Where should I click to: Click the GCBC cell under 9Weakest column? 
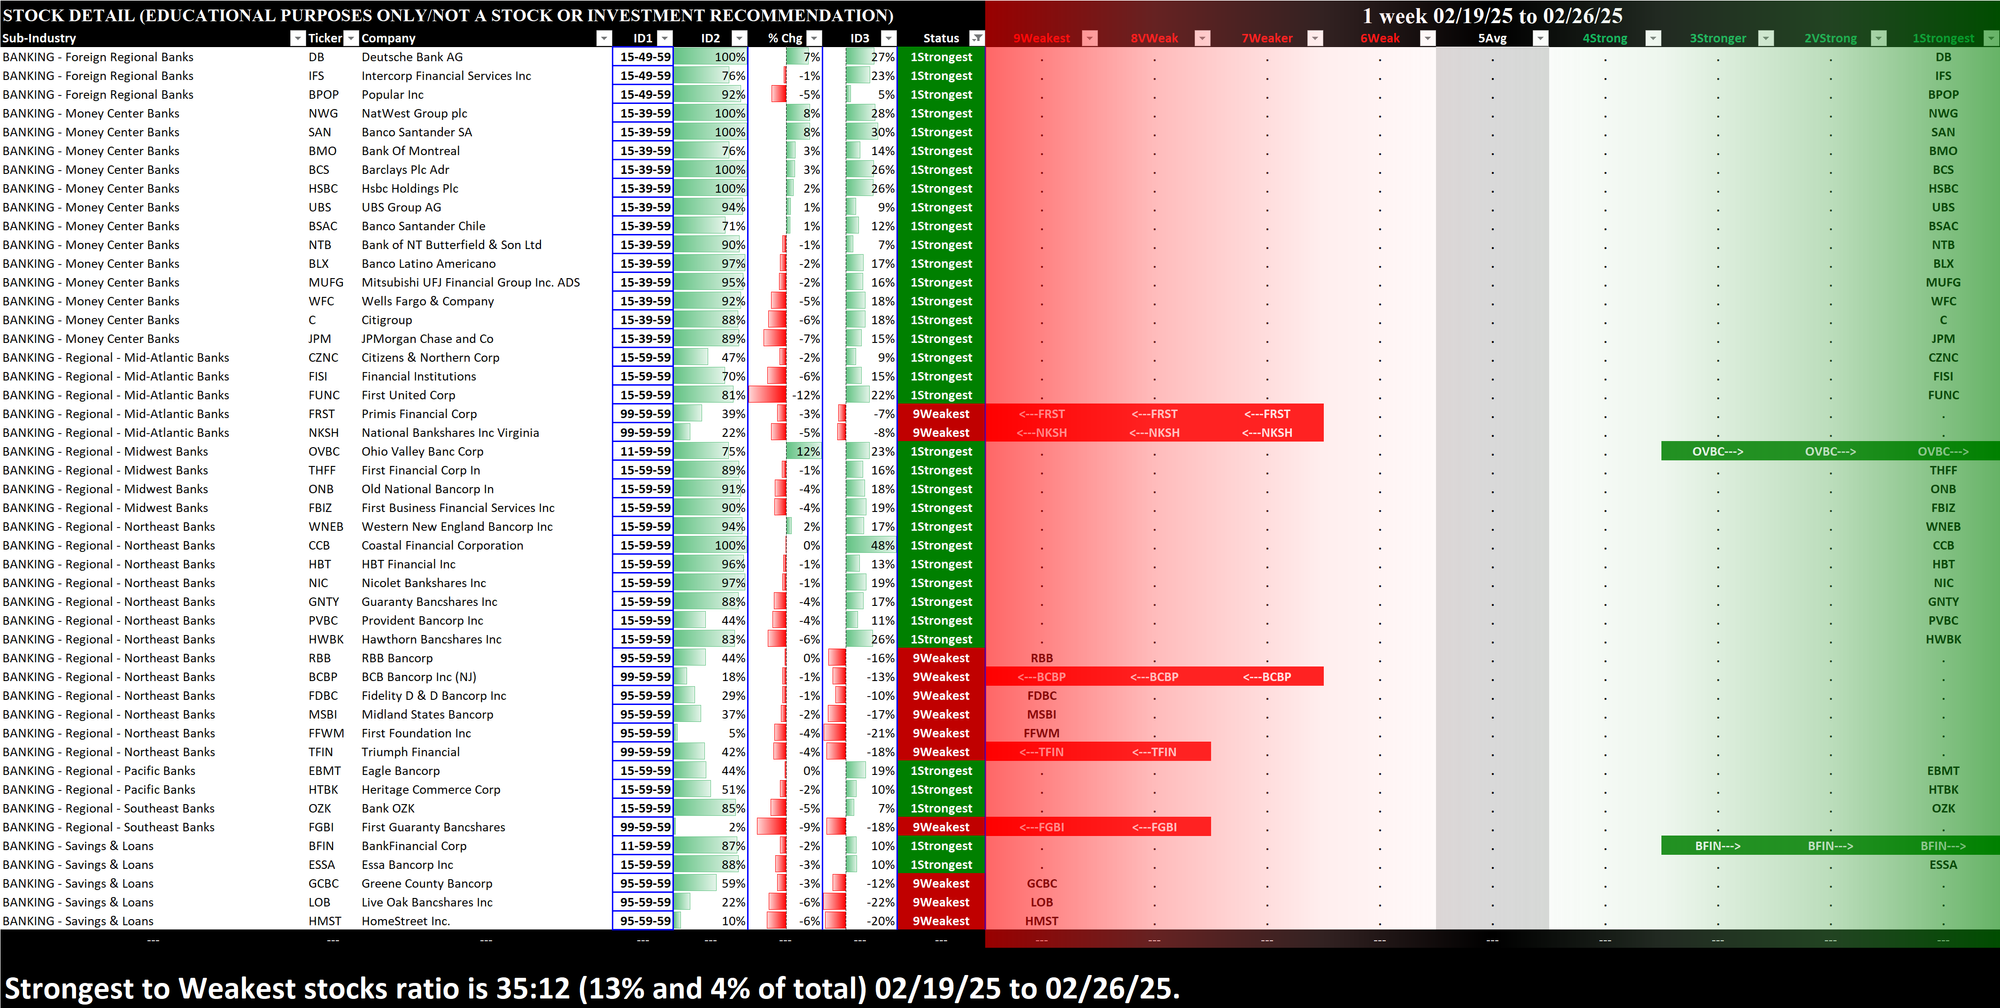[x=1042, y=884]
